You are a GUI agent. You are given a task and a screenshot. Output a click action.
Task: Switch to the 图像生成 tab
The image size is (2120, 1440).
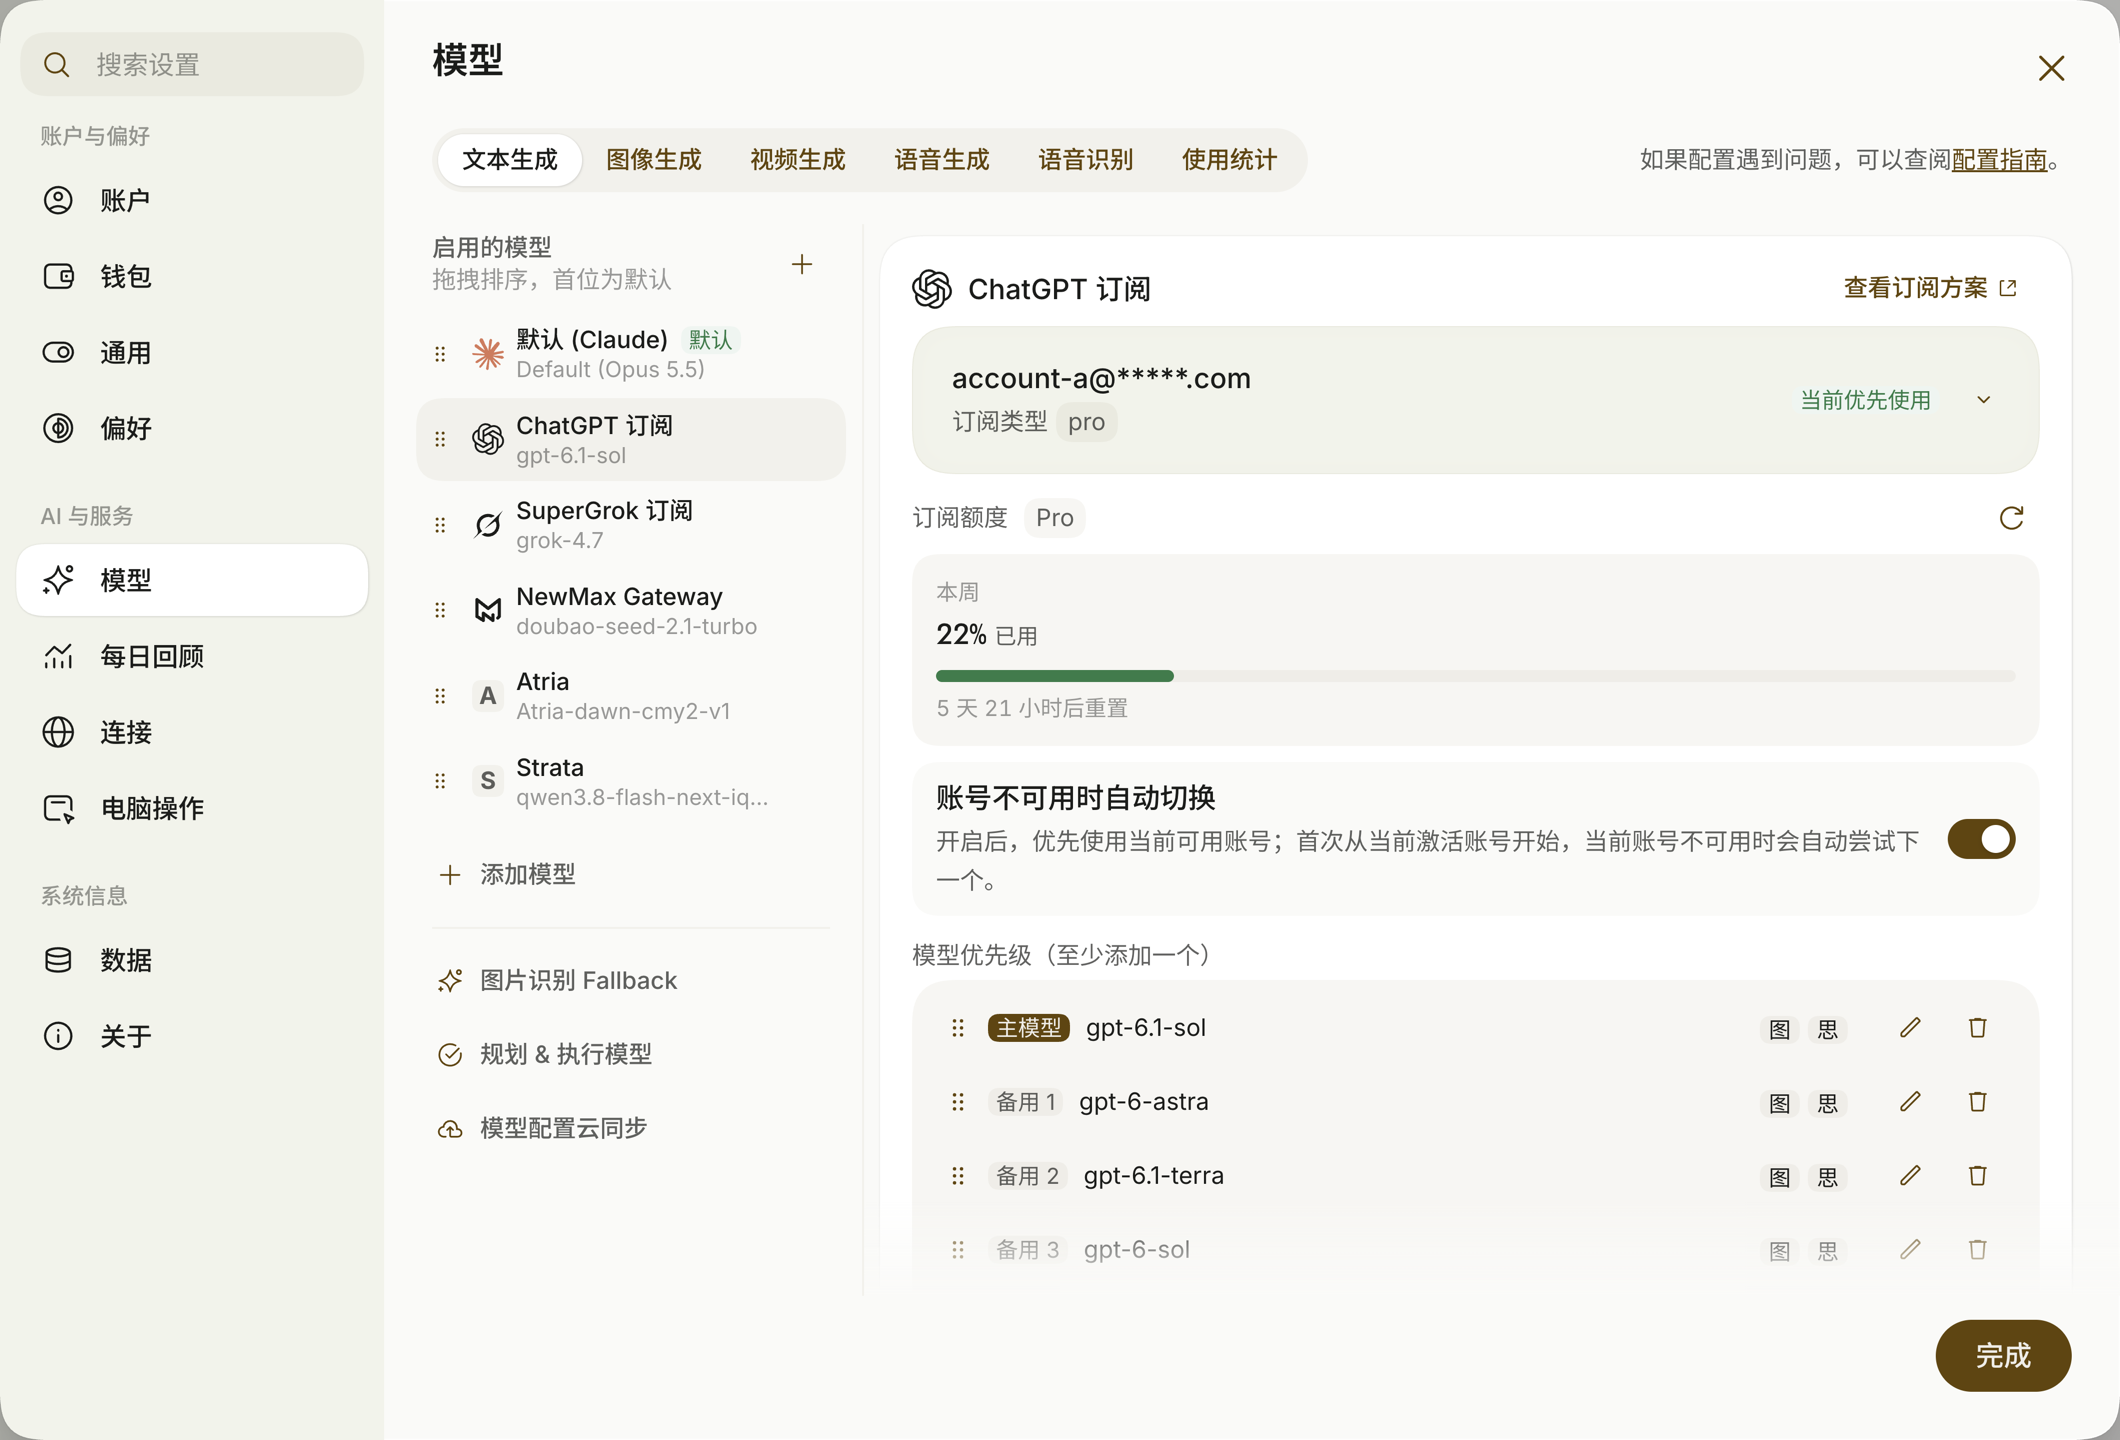pos(653,160)
